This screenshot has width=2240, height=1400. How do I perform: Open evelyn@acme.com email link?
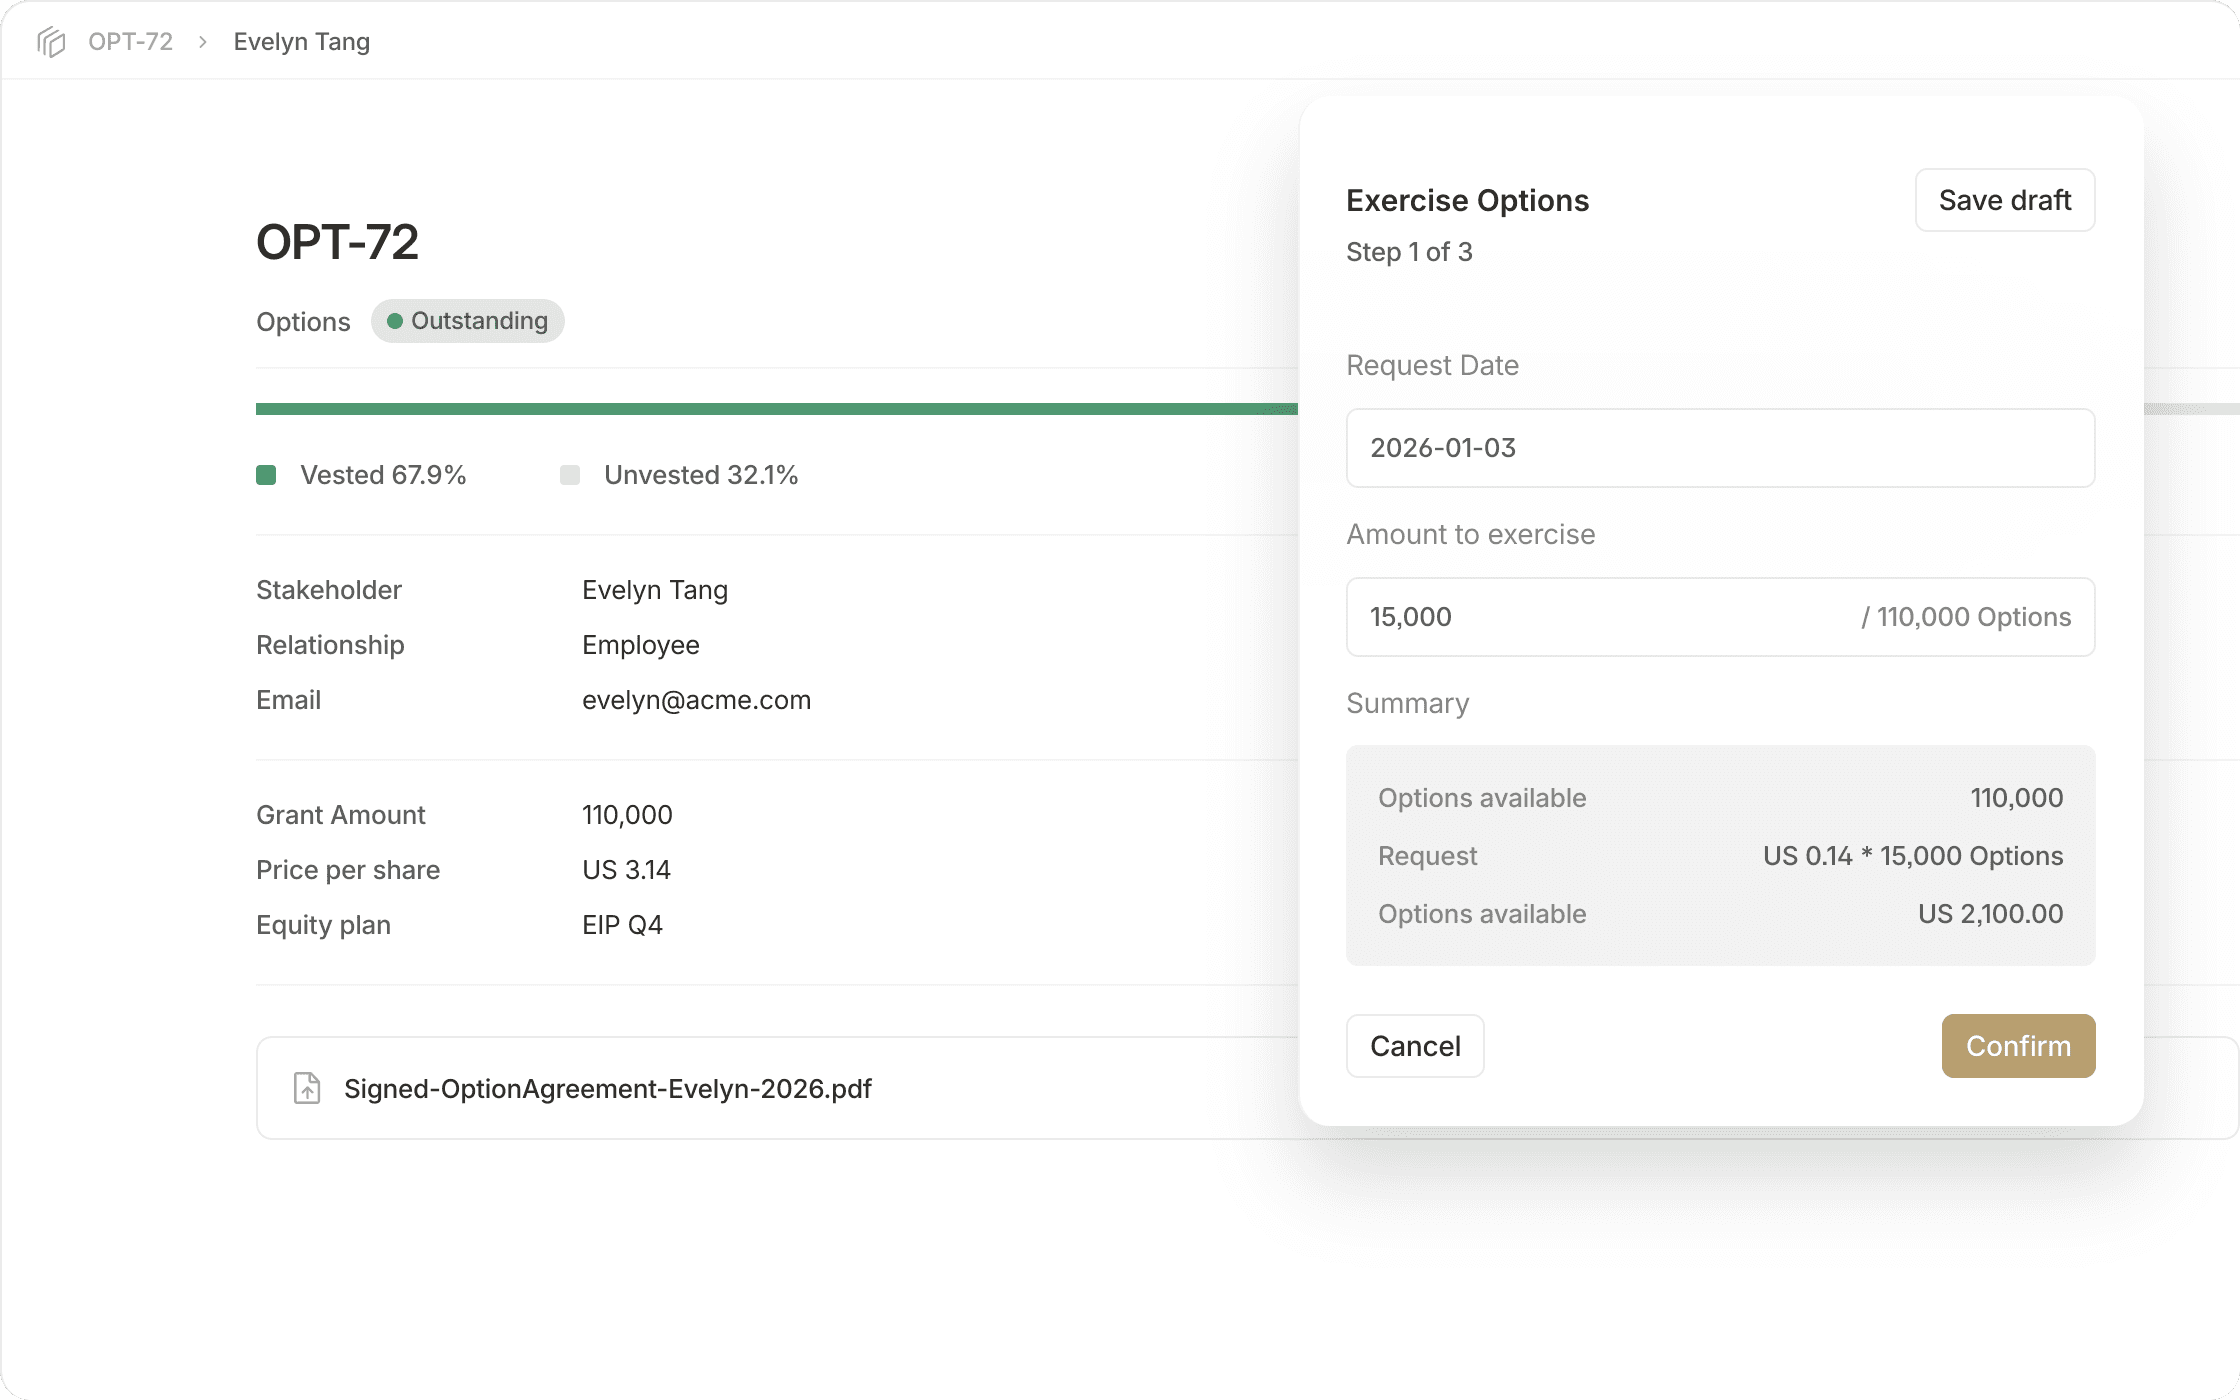coord(696,699)
